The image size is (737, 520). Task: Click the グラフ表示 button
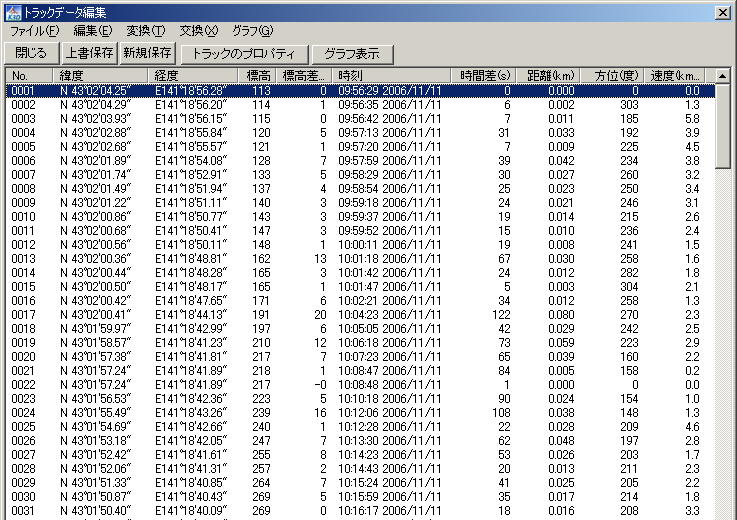(351, 53)
